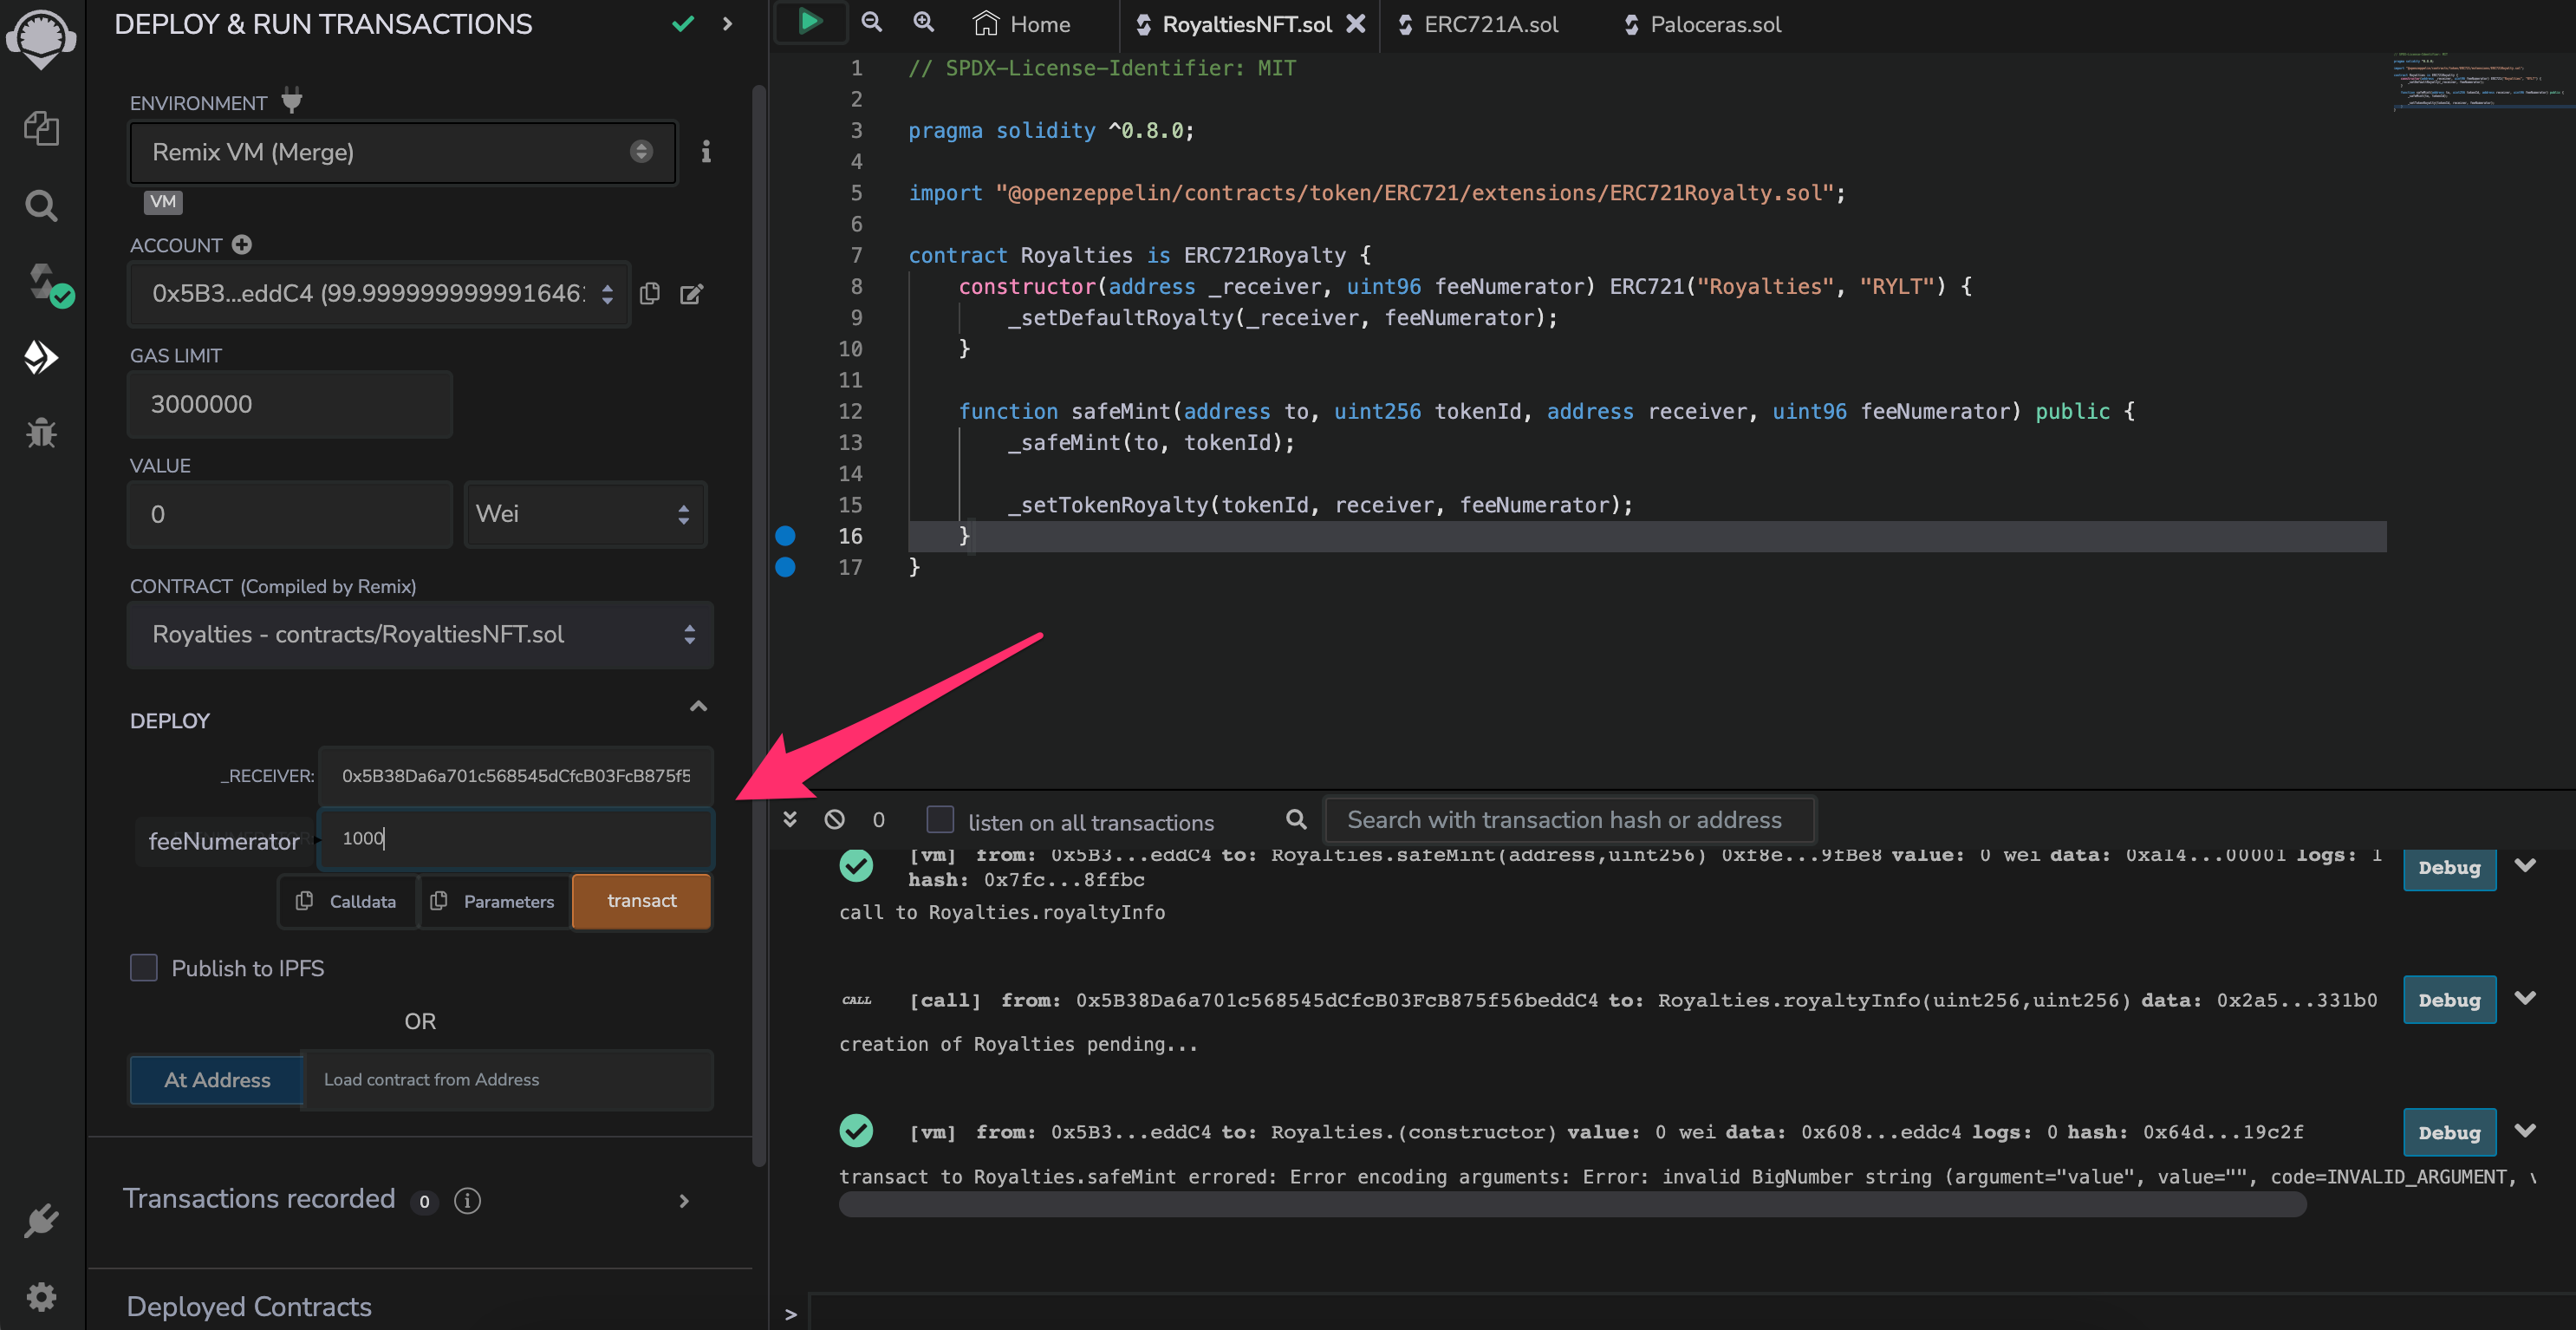Screen dimensions: 2576x1330
Task: Open the File explorer sidebar icon
Action: coord(41,128)
